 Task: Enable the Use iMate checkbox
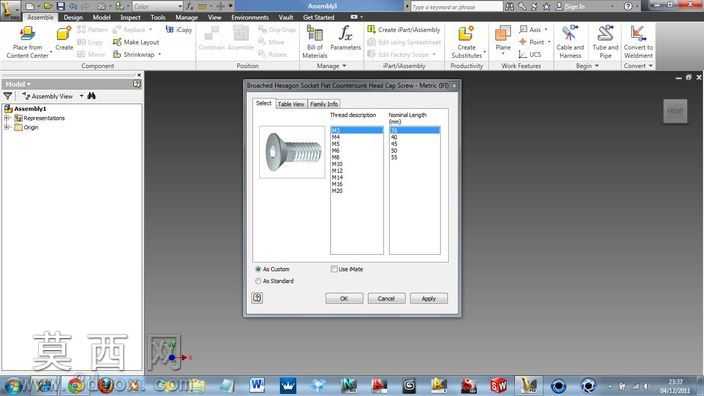(334, 269)
